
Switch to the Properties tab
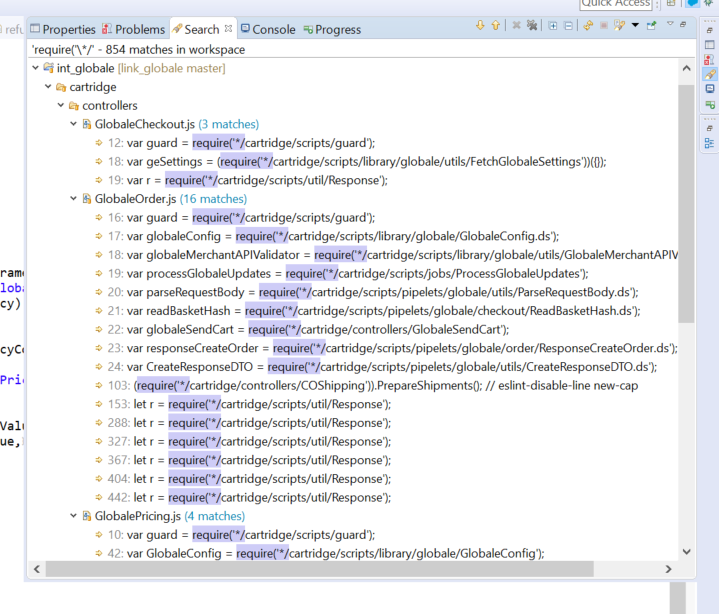point(68,29)
